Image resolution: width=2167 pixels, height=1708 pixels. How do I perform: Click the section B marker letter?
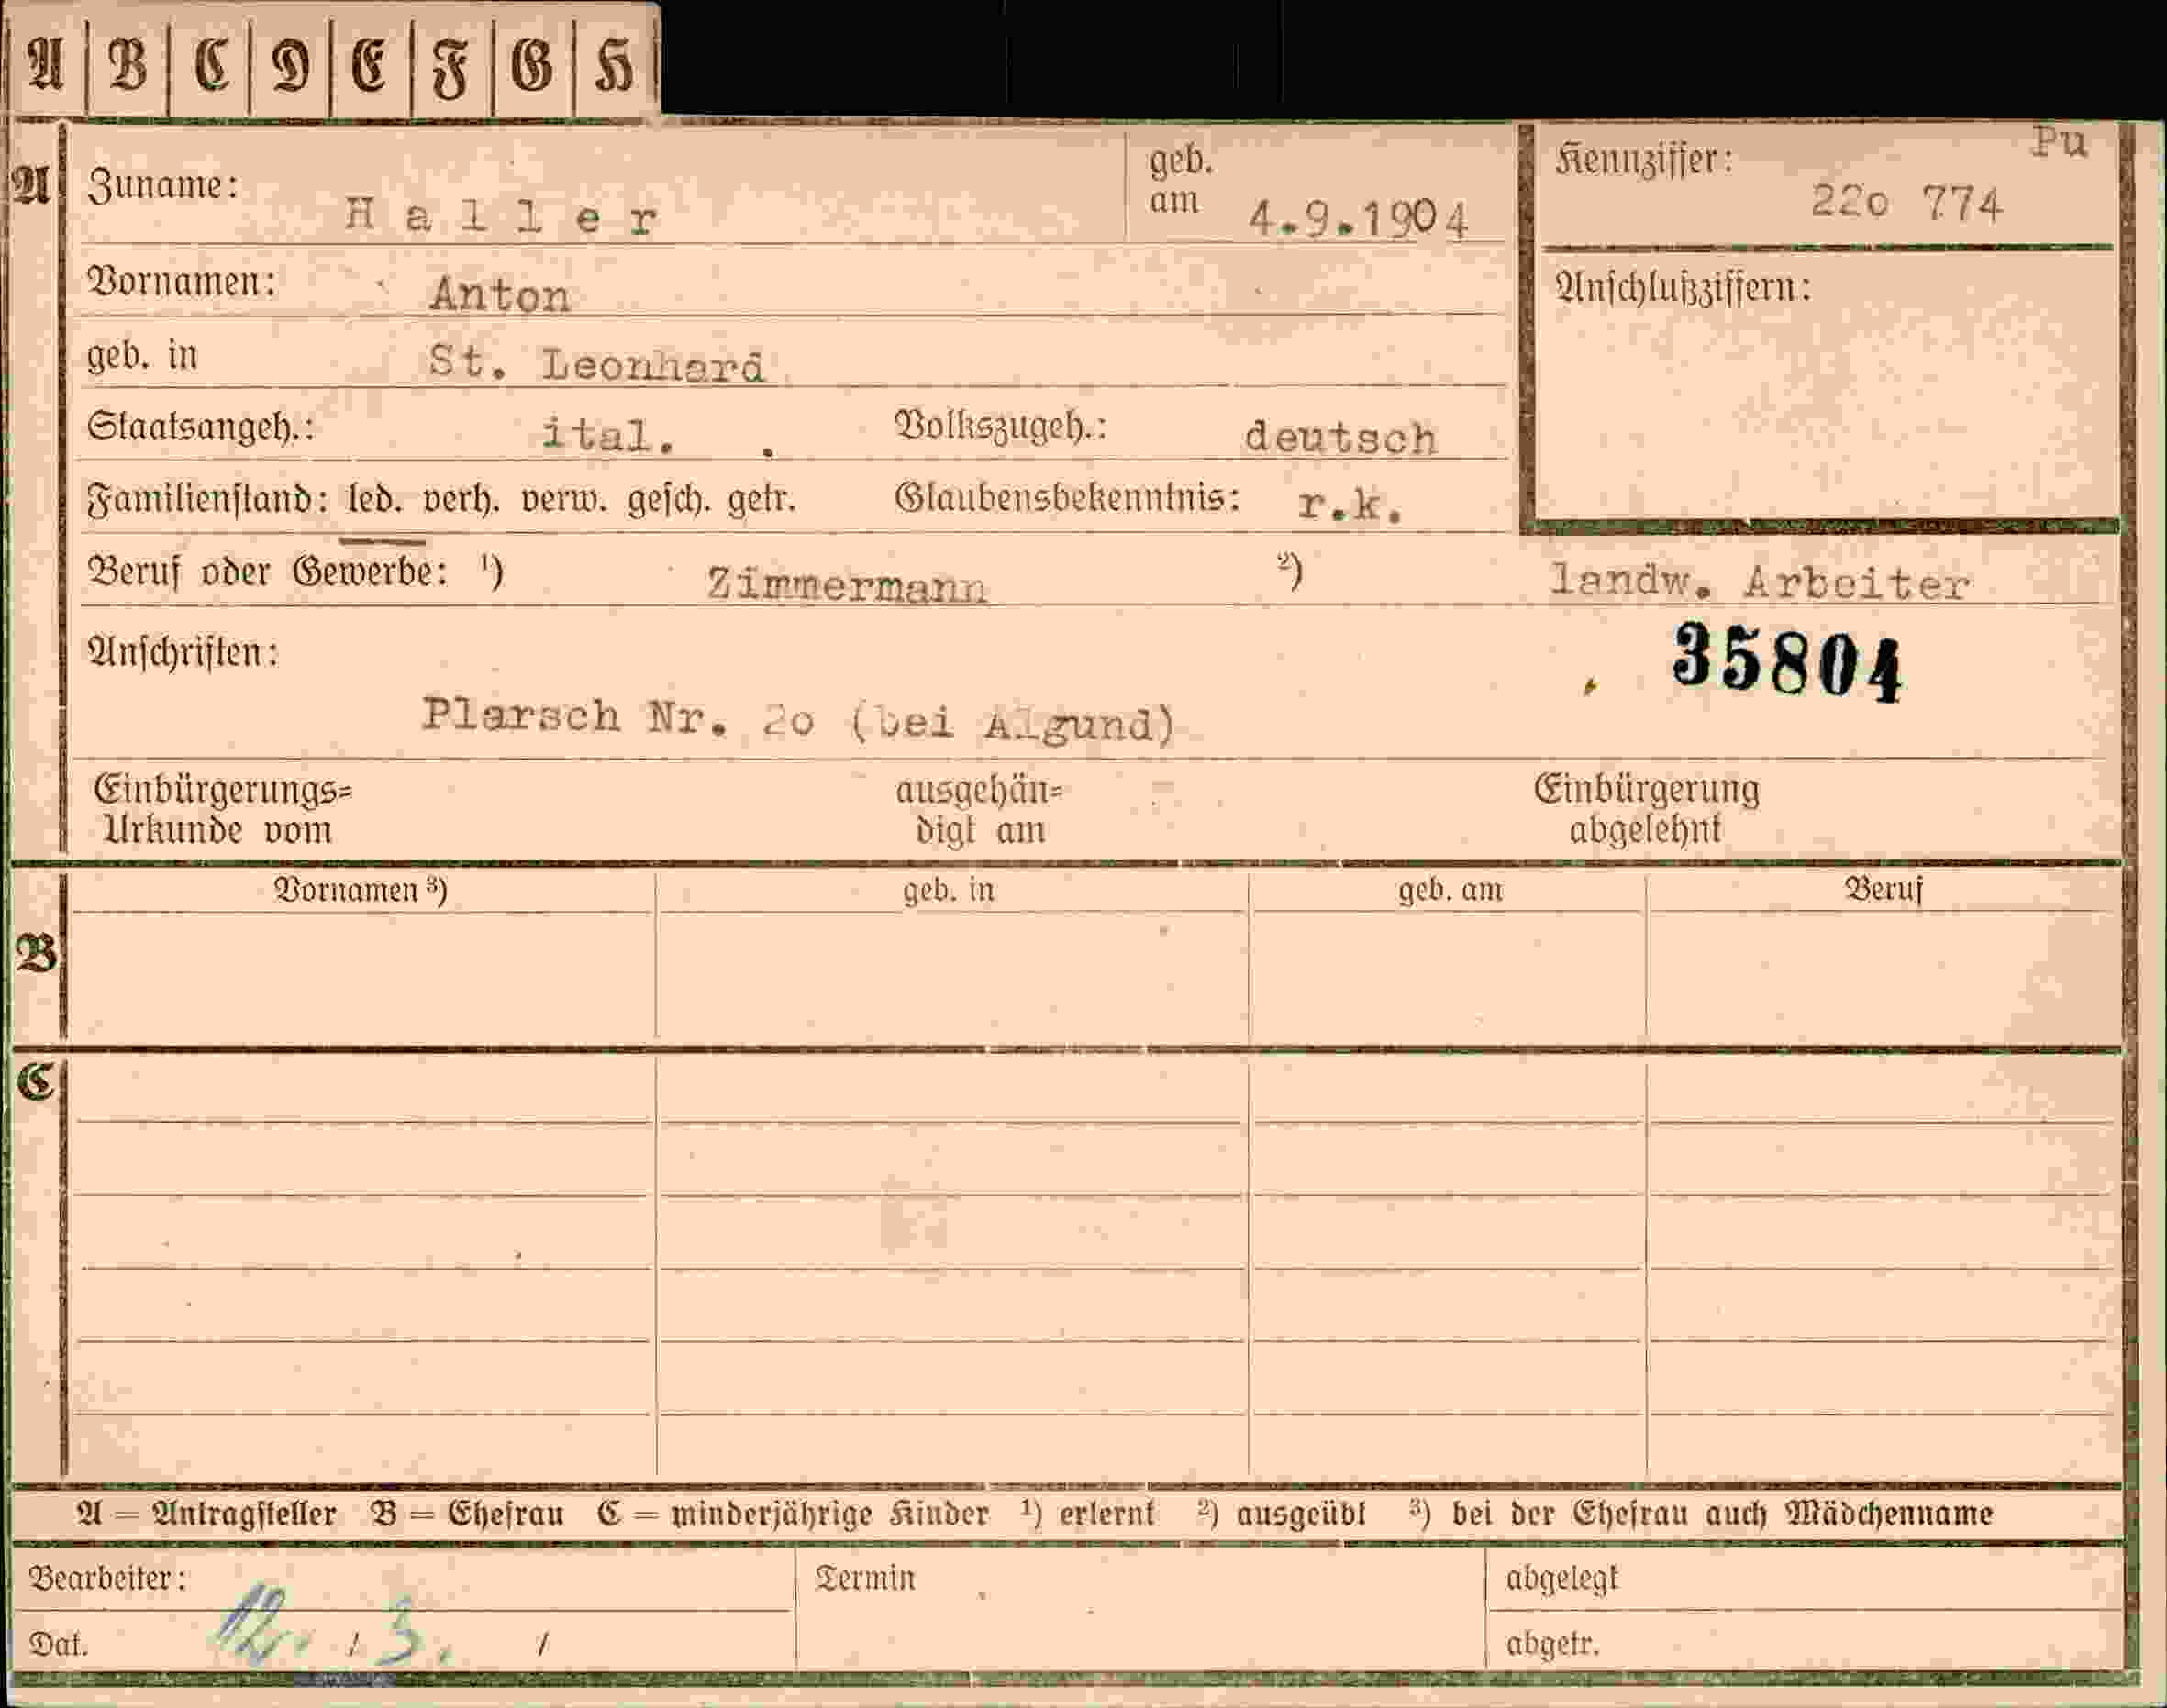pyautogui.click(x=37, y=955)
